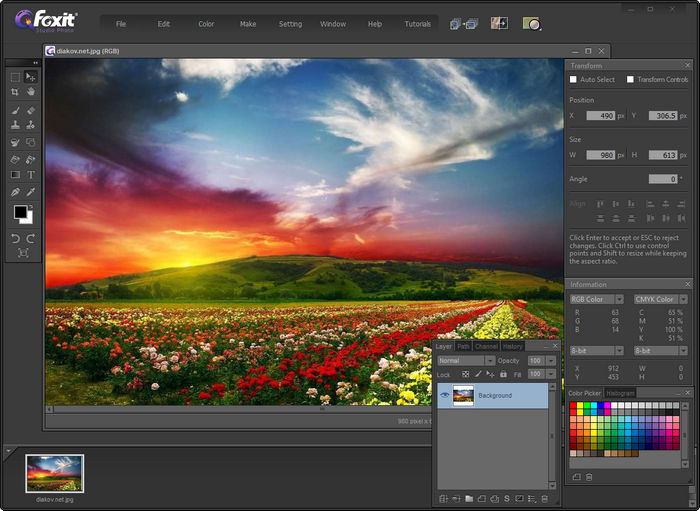This screenshot has width=700, height=511.
Task: Open the Tutorials menu
Action: [417, 23]
